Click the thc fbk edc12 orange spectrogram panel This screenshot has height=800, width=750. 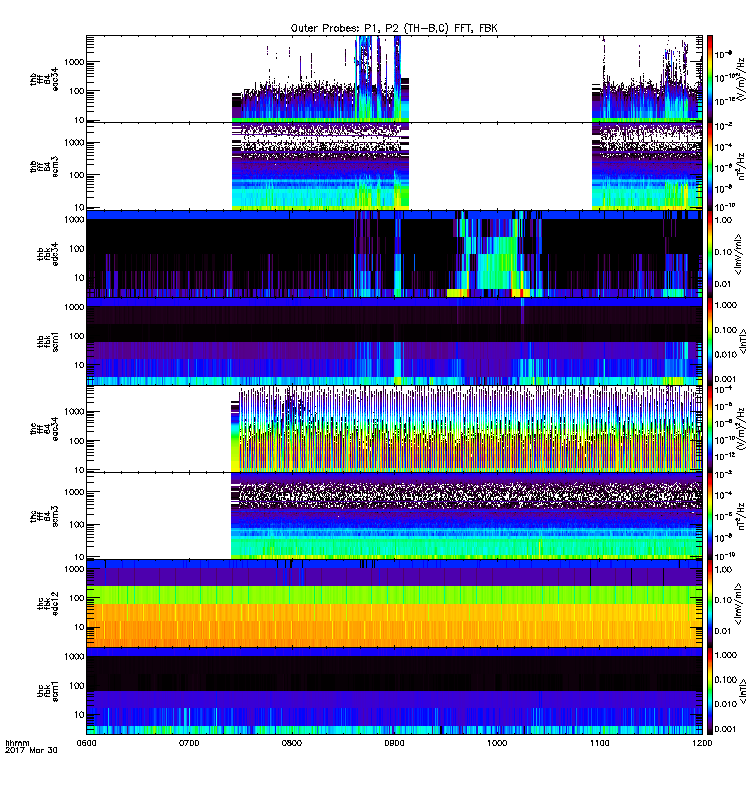[x=394, y=603]
